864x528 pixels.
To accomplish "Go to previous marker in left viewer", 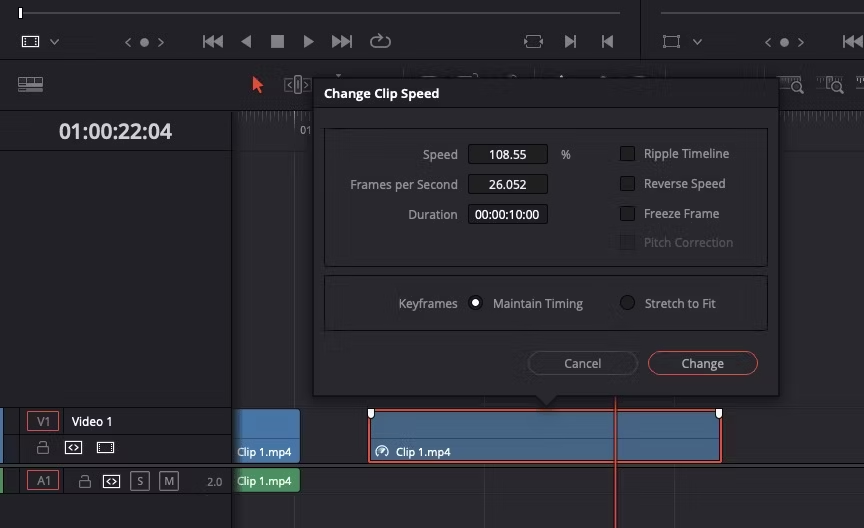I will coord(128,42).
